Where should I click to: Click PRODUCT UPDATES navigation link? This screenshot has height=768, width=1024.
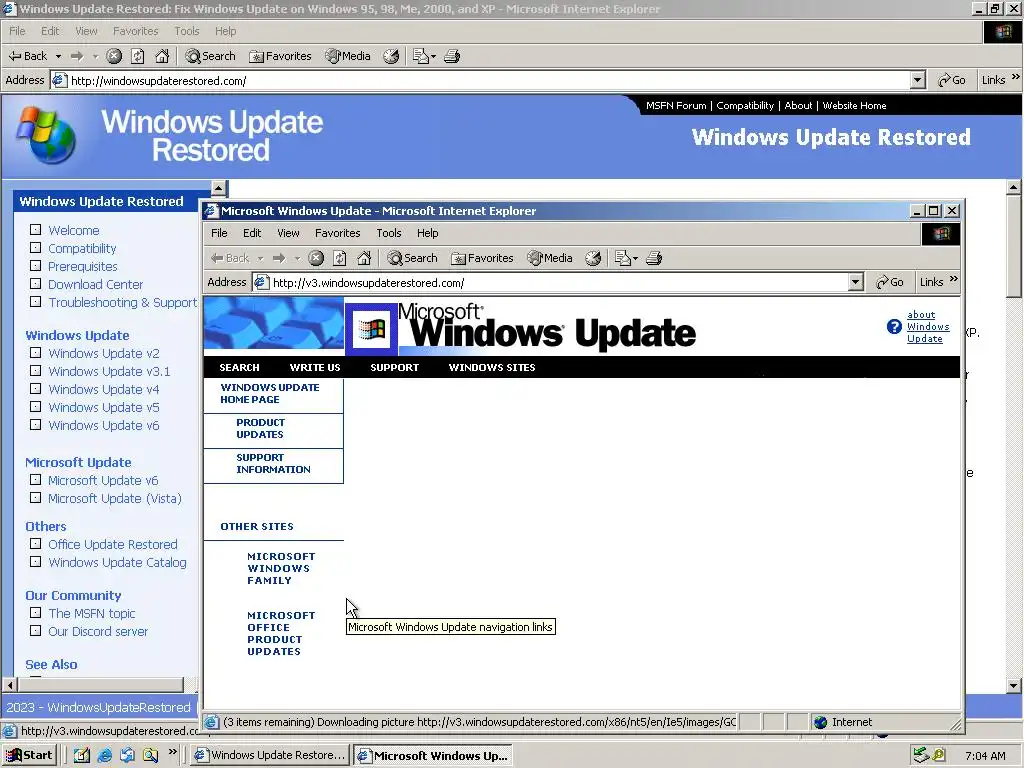[x=260, y=428]
